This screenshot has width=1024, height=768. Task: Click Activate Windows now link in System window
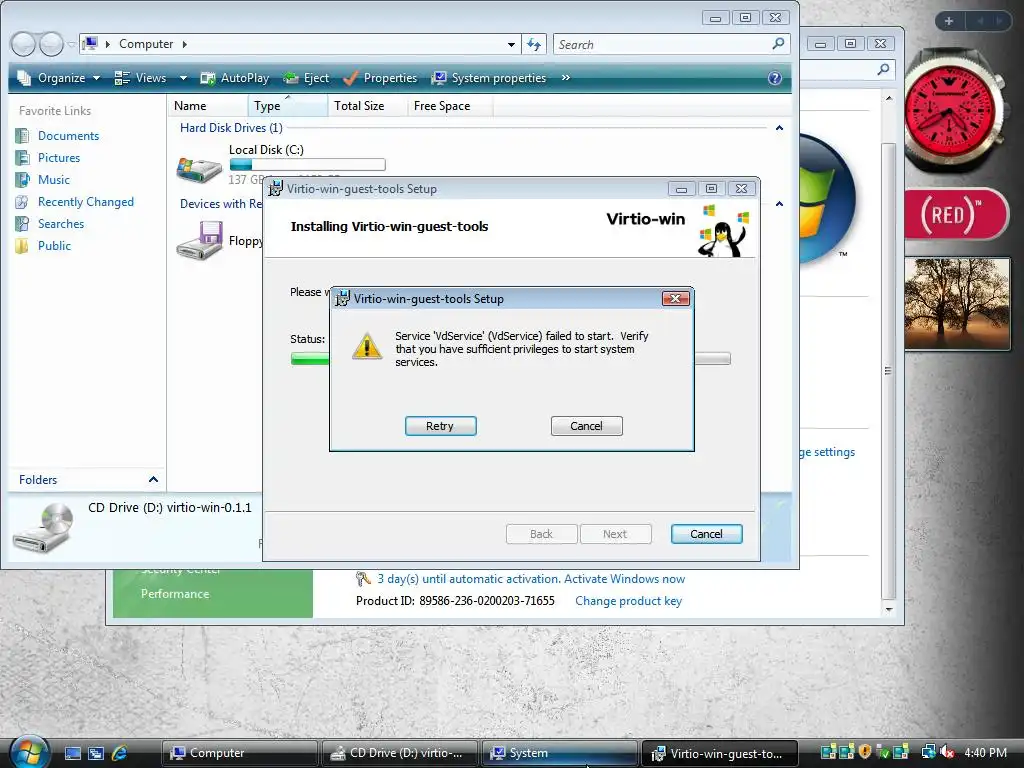[x=624, y=579]
